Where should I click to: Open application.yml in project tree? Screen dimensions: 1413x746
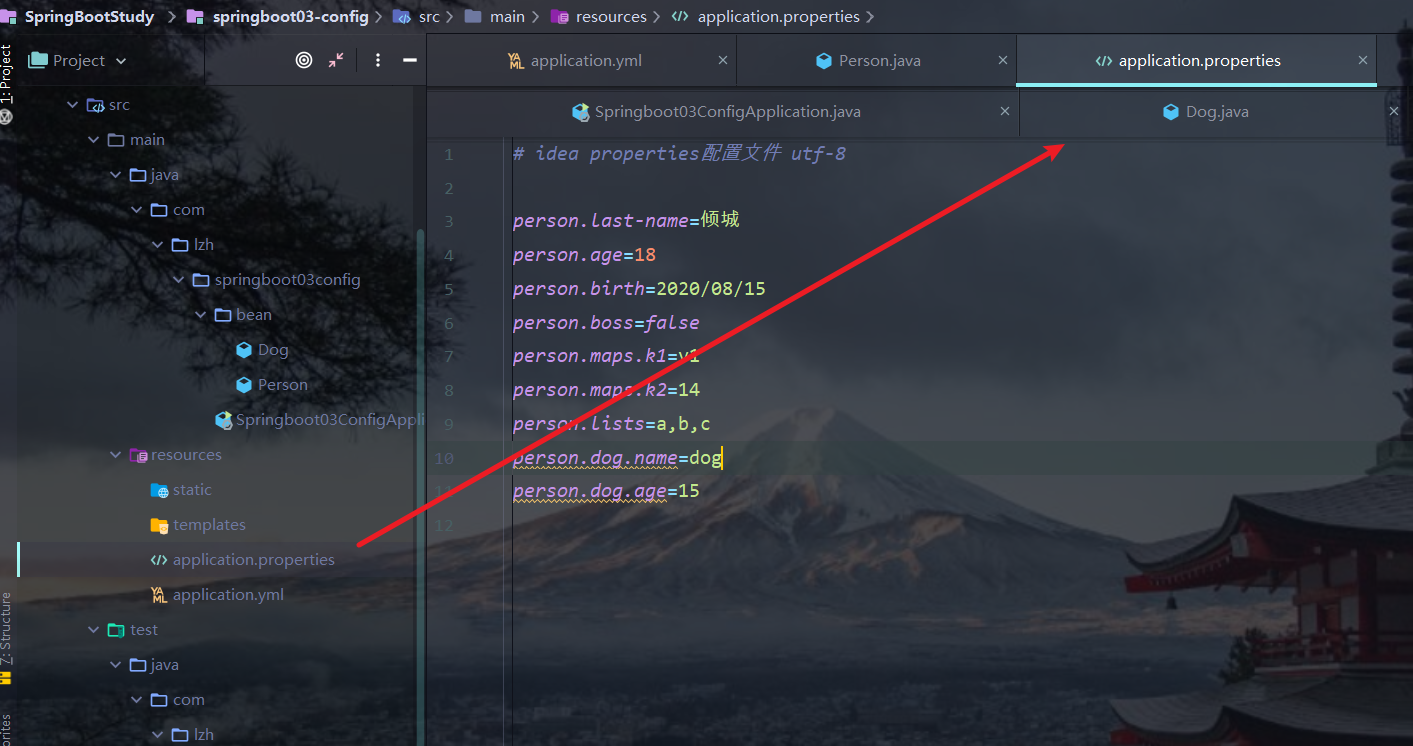click(228, 595)
